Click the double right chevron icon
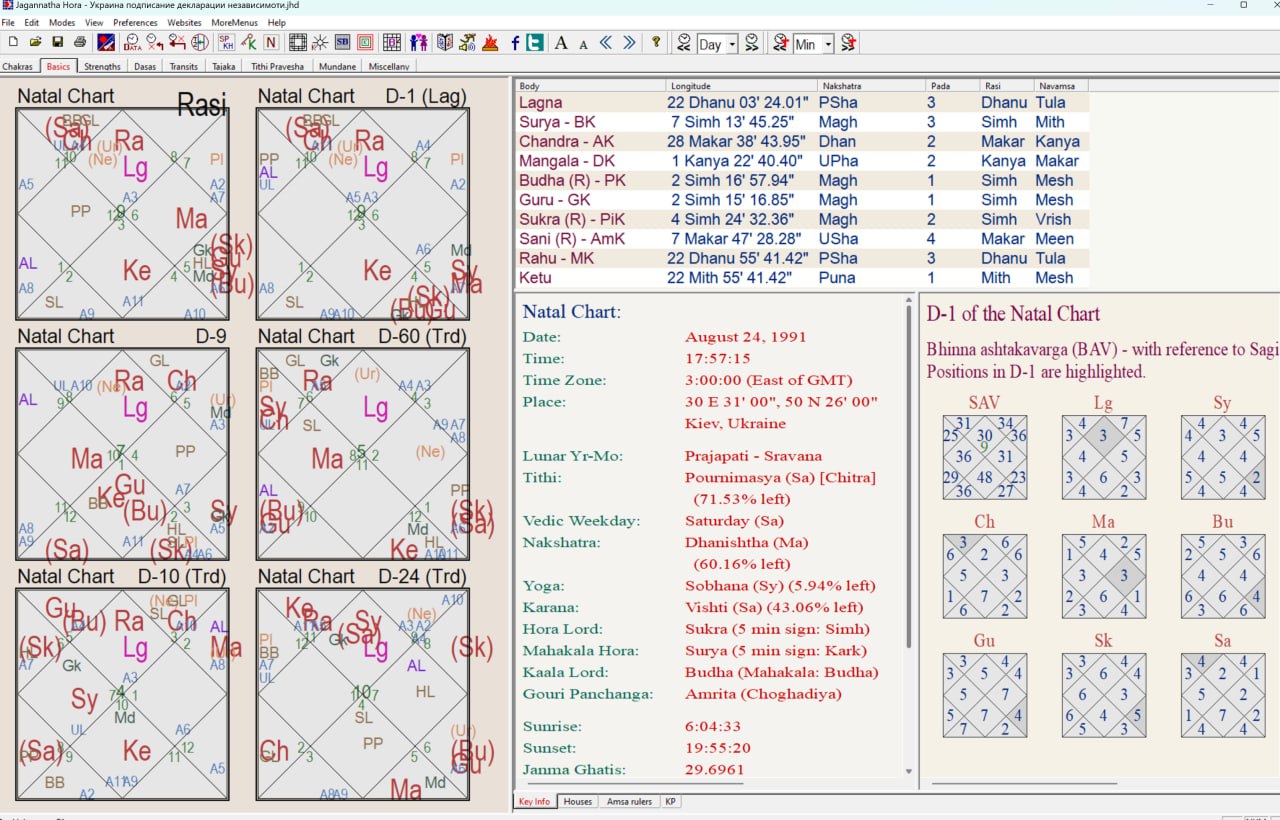This screenshot has width=1280, height=820. [x=629, y=43]
